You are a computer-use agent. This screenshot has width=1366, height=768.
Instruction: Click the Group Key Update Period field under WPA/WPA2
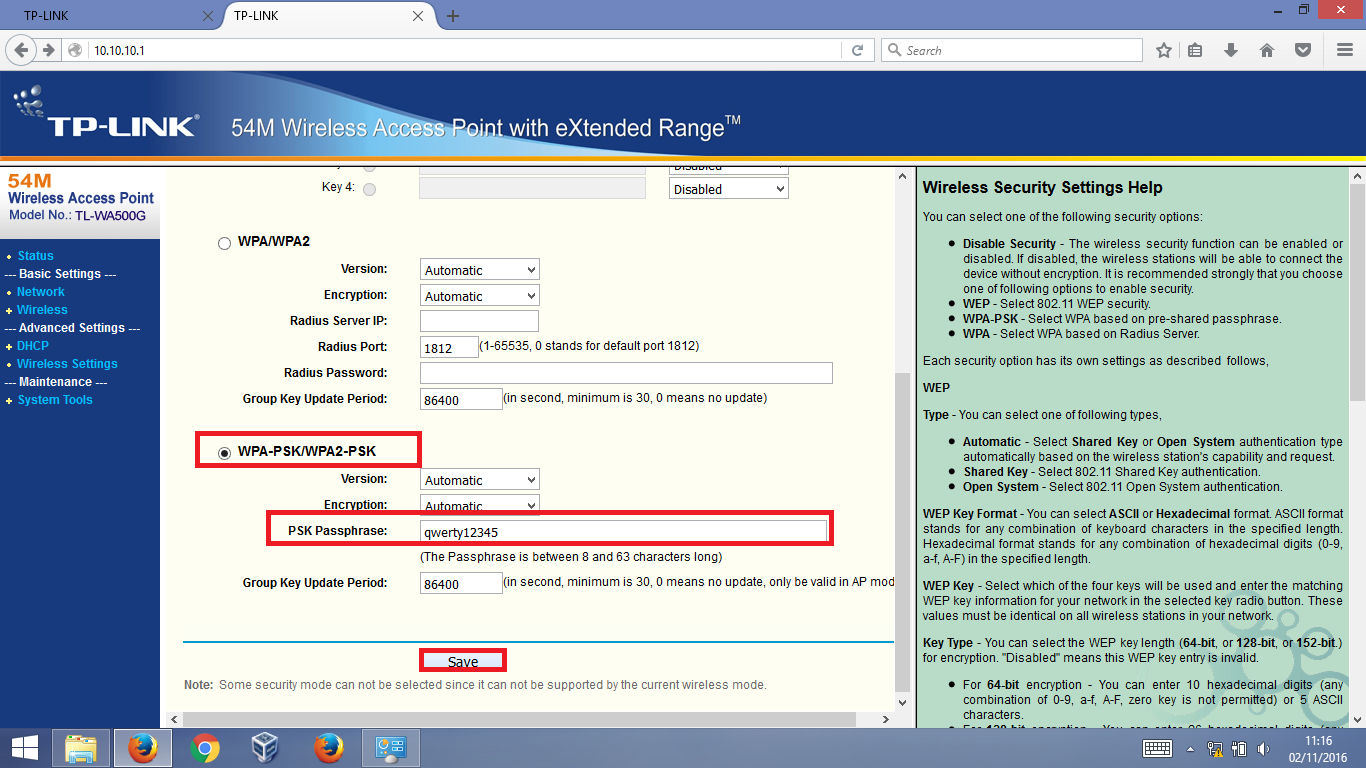(461, 399)
